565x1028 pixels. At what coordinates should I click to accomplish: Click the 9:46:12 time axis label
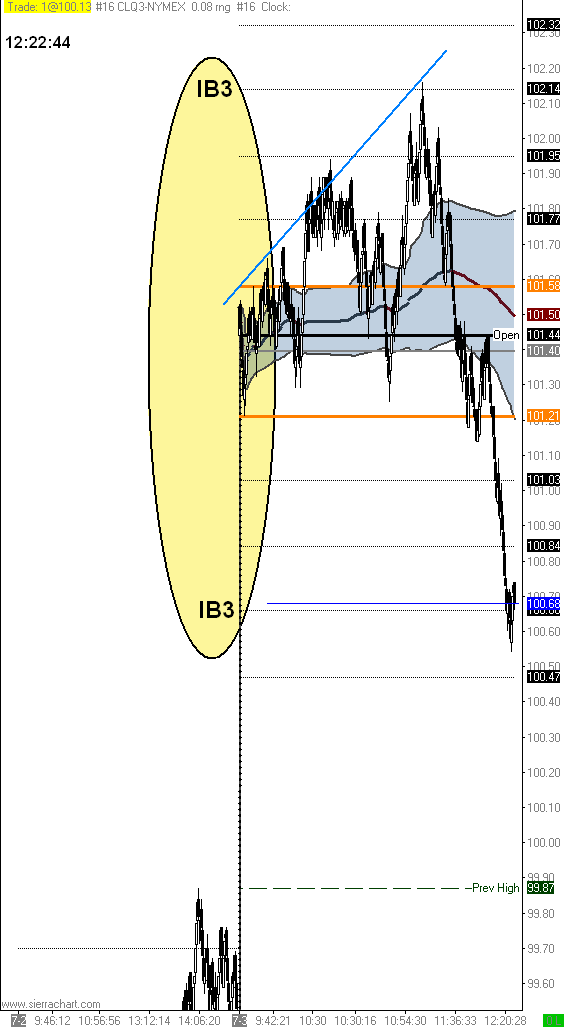[x=52, y=1021]
